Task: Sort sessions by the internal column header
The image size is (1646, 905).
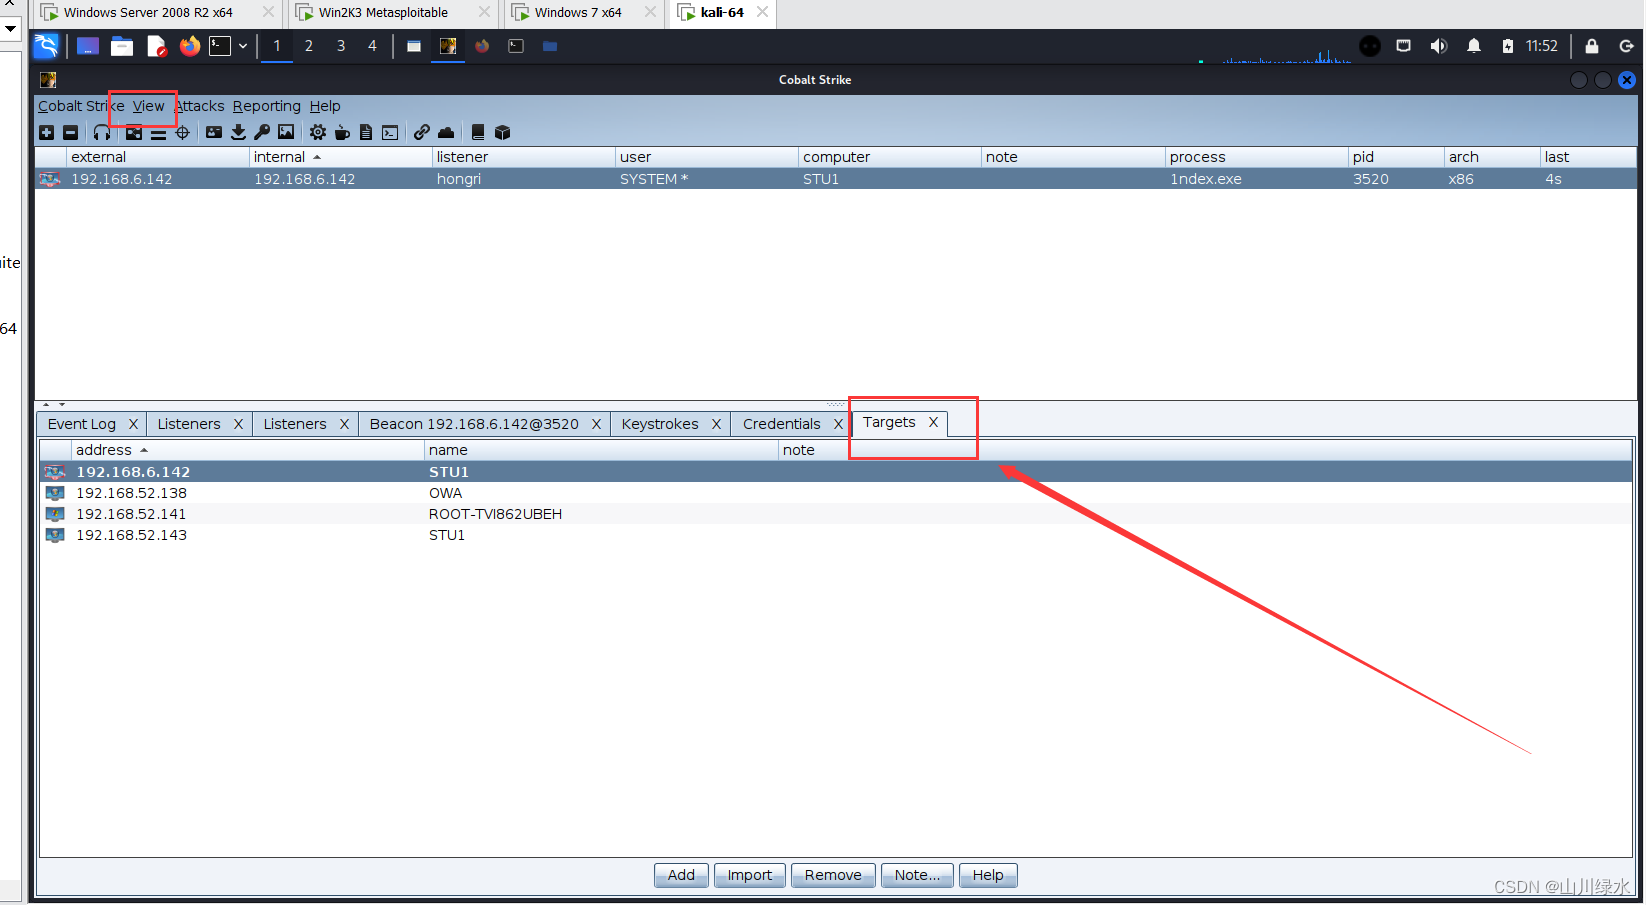Action: coord(340,157)
